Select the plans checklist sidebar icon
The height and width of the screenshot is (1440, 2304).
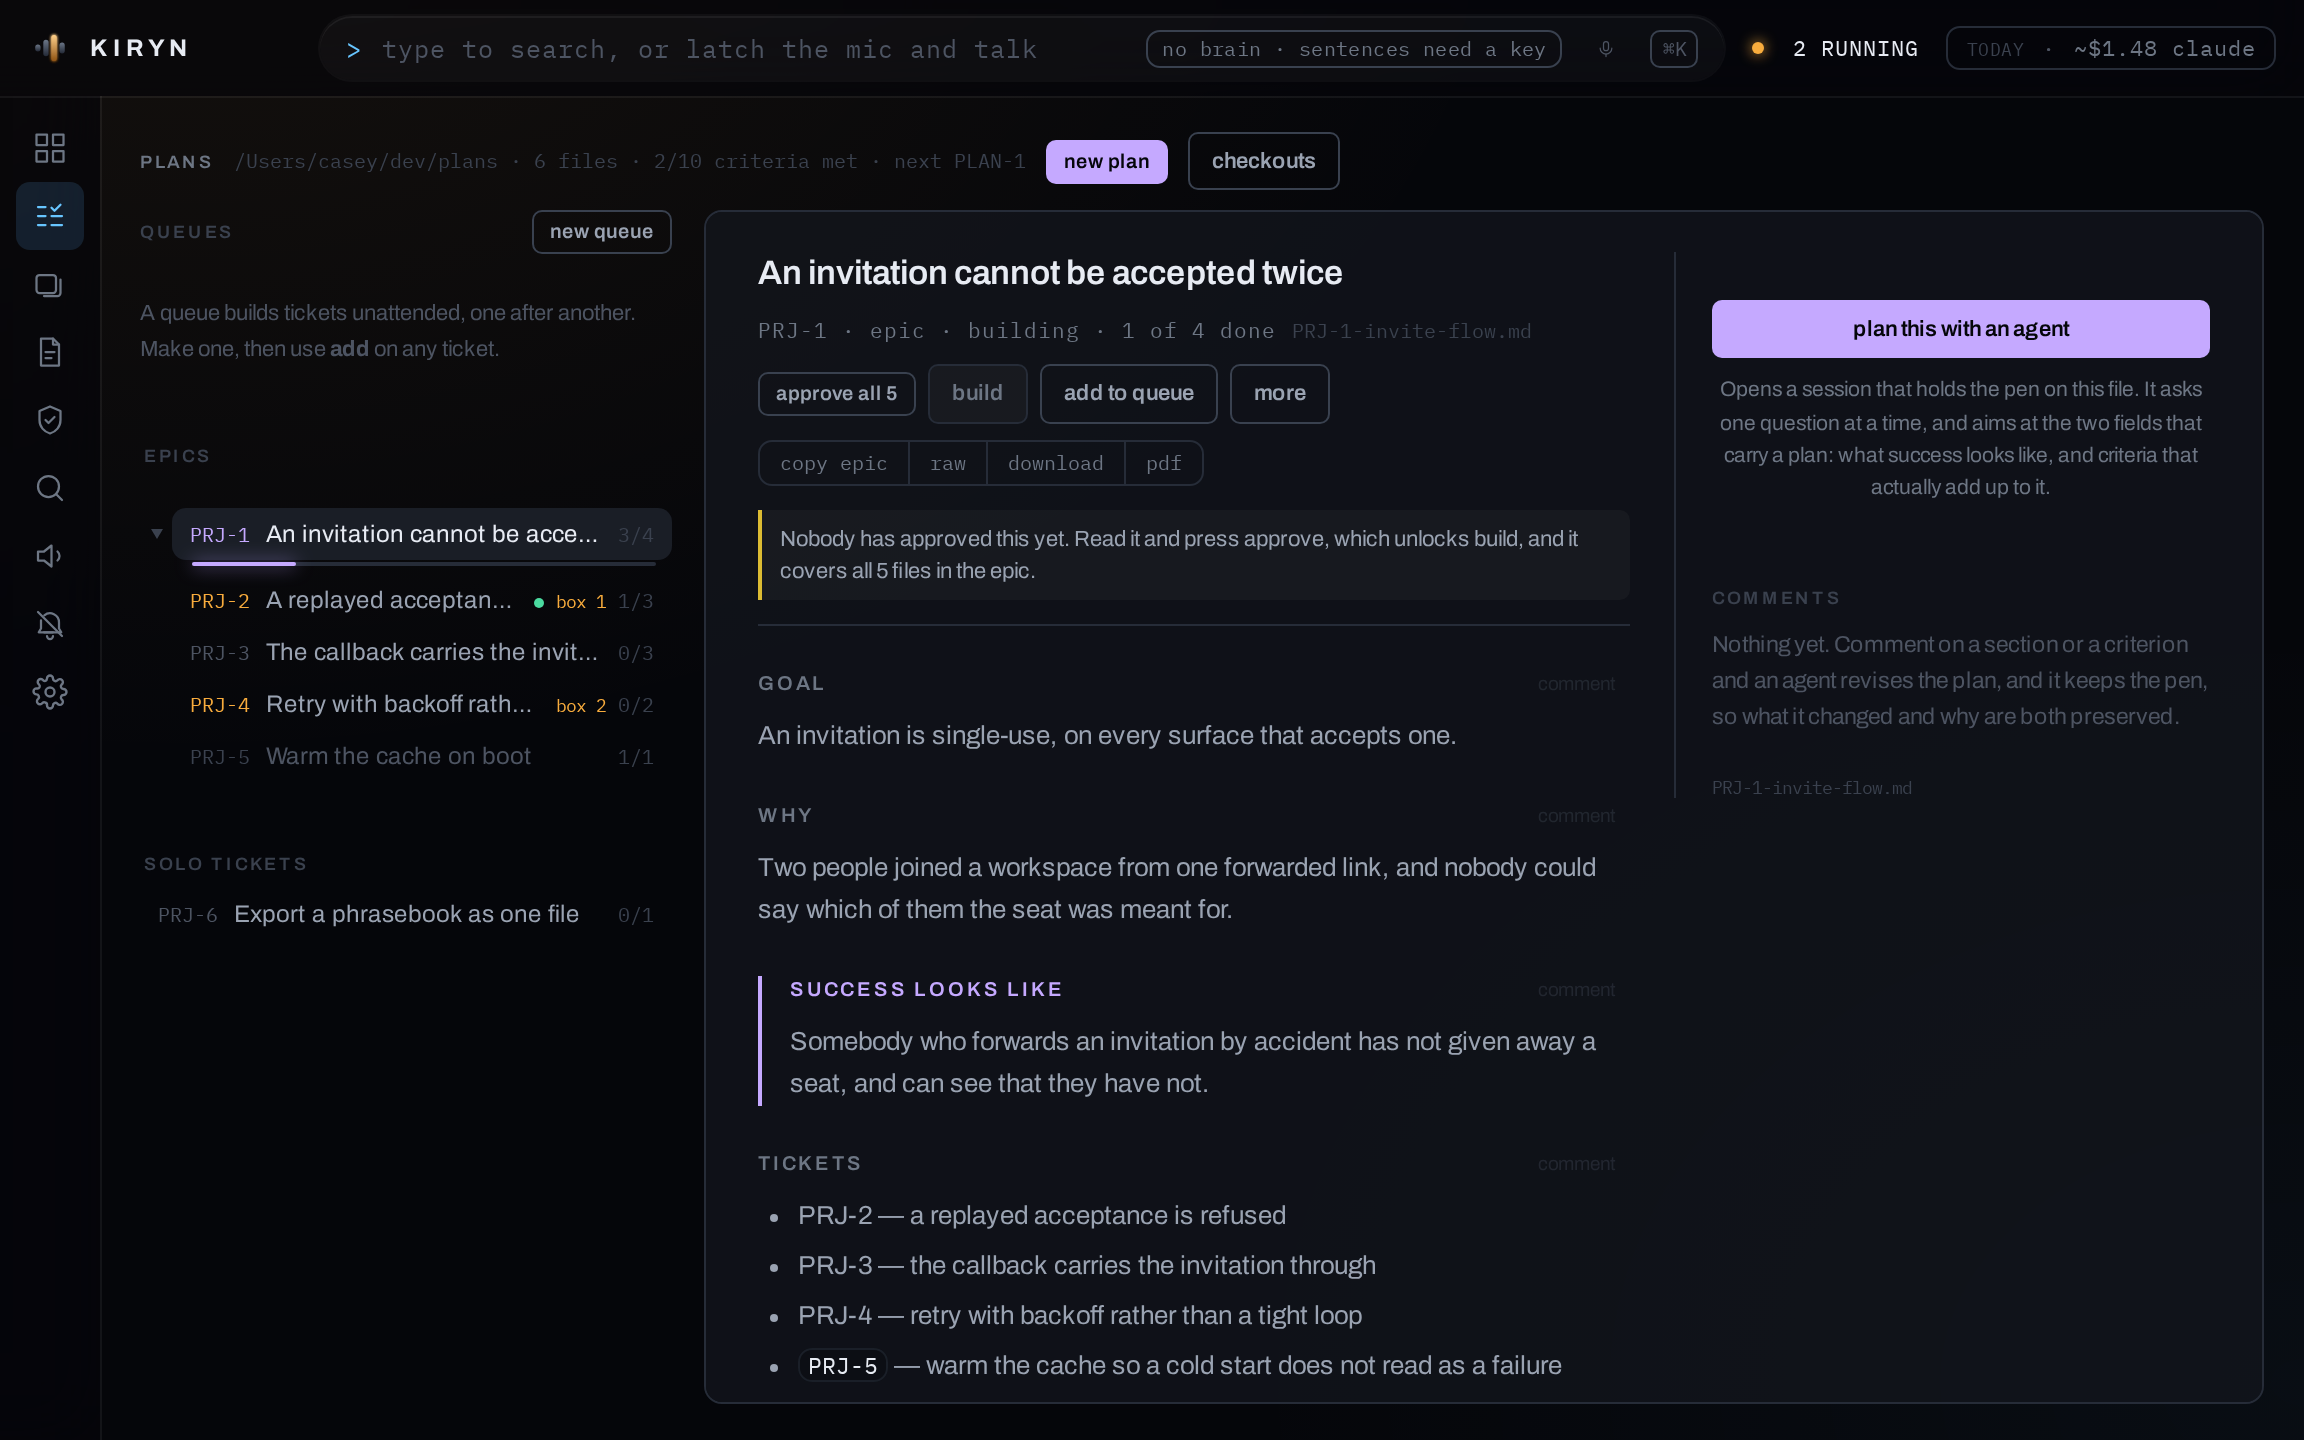49,216
